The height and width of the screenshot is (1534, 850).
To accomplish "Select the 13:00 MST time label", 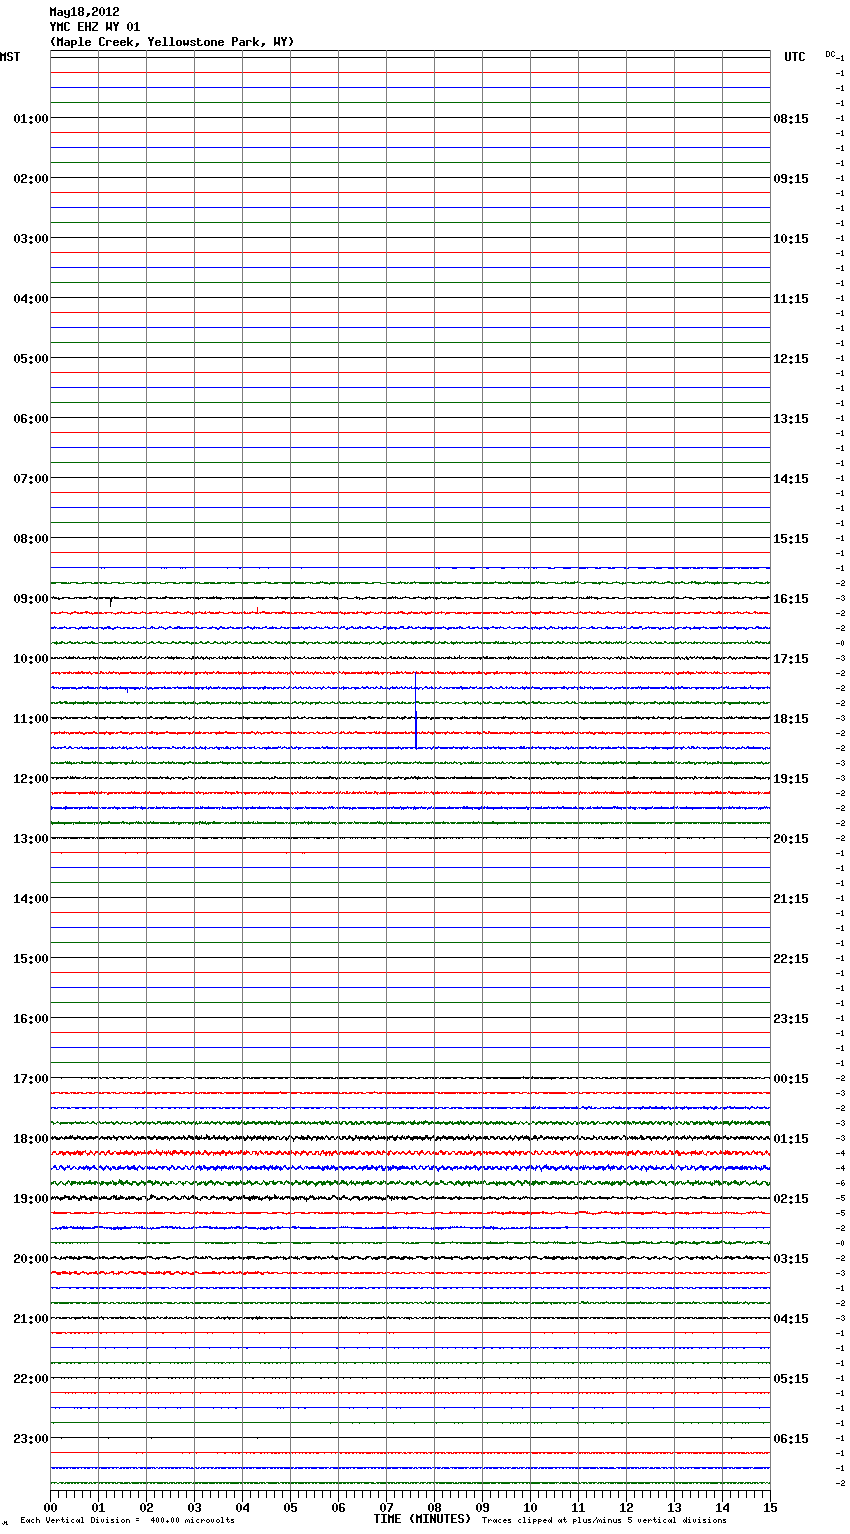I will [x=31, y=839].
